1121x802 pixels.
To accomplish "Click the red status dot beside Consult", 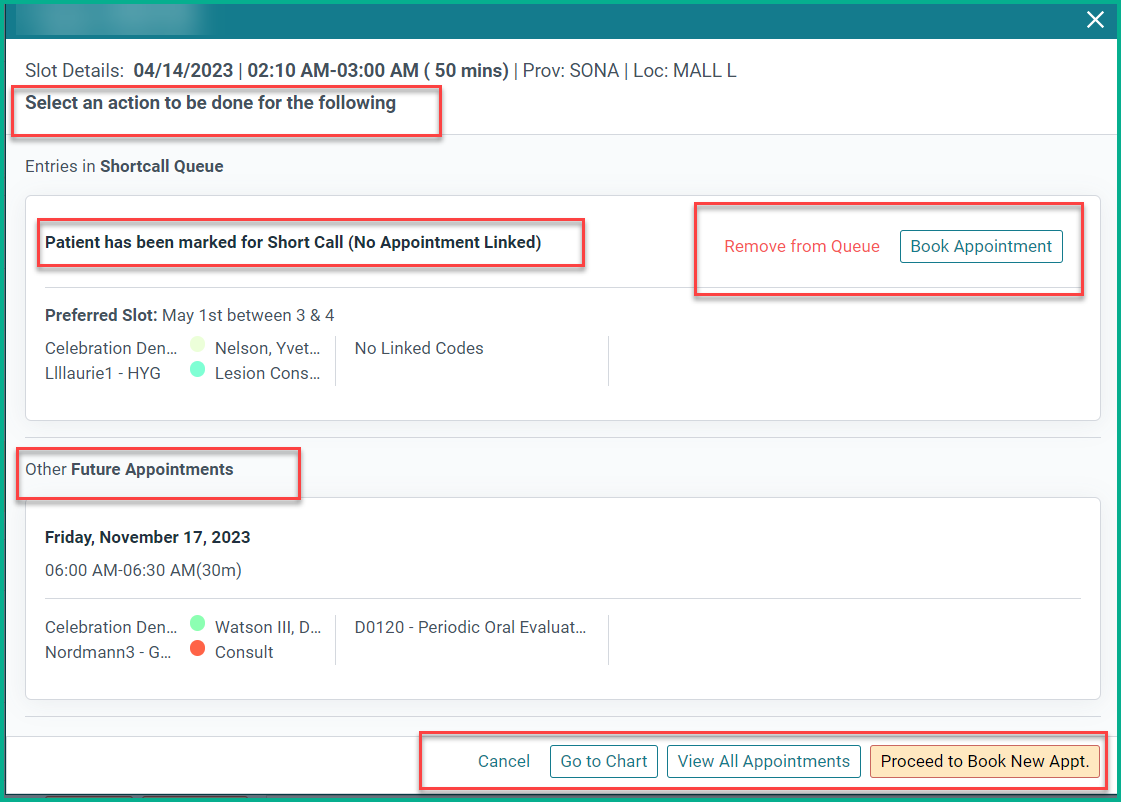I will point(199,651).
